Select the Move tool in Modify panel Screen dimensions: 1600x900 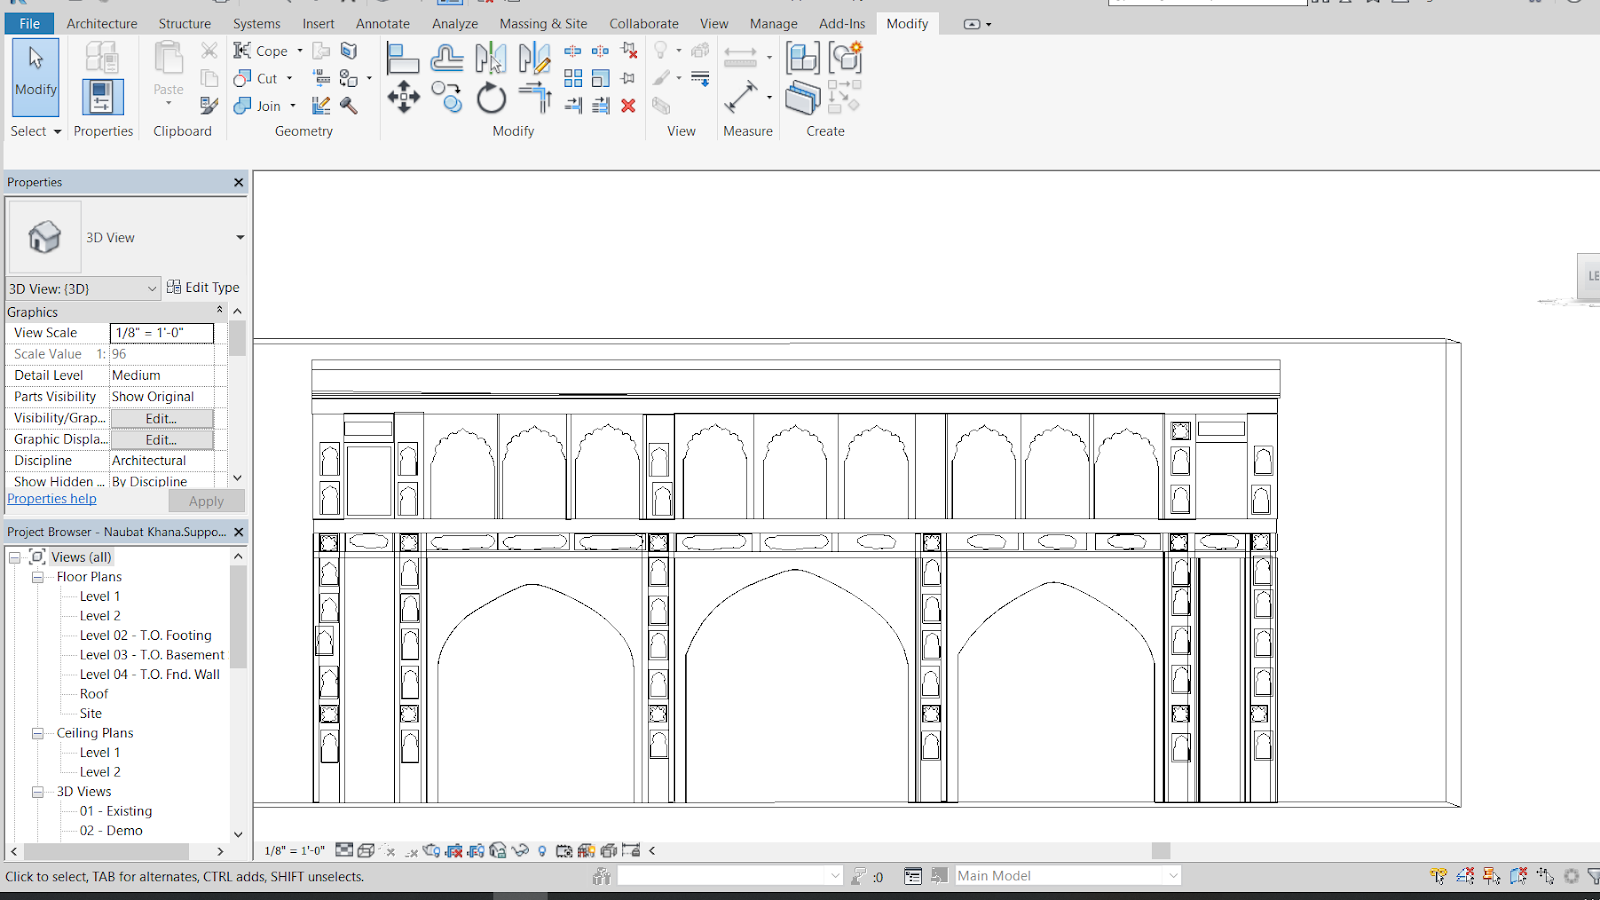coord(403,98)
